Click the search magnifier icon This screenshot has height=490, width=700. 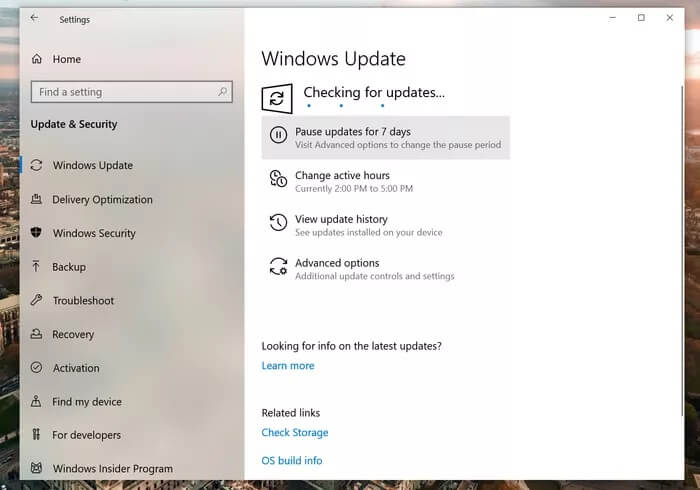point(222,91)
